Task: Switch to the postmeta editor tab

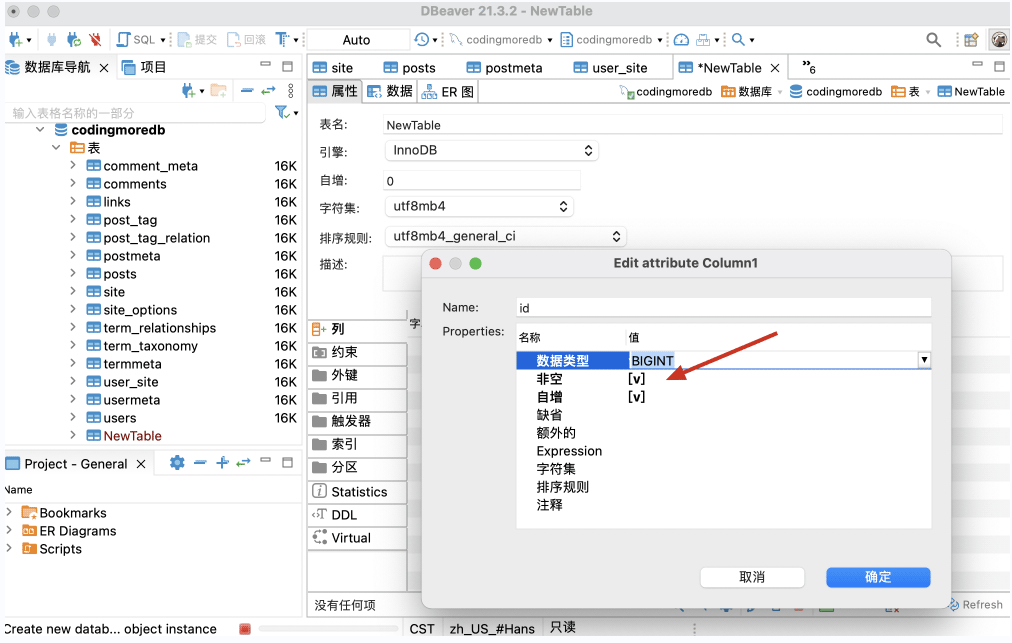Action: point(513,68)
